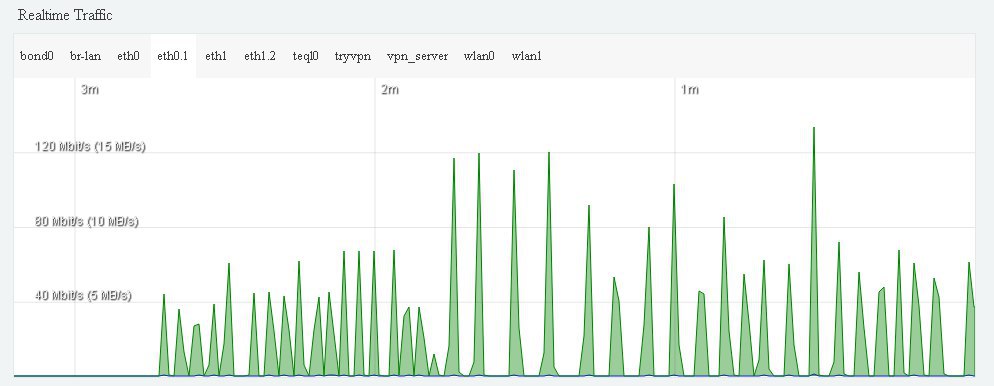Select the eth0 interface tab
The image size is (994, 386).
point(128,56)
